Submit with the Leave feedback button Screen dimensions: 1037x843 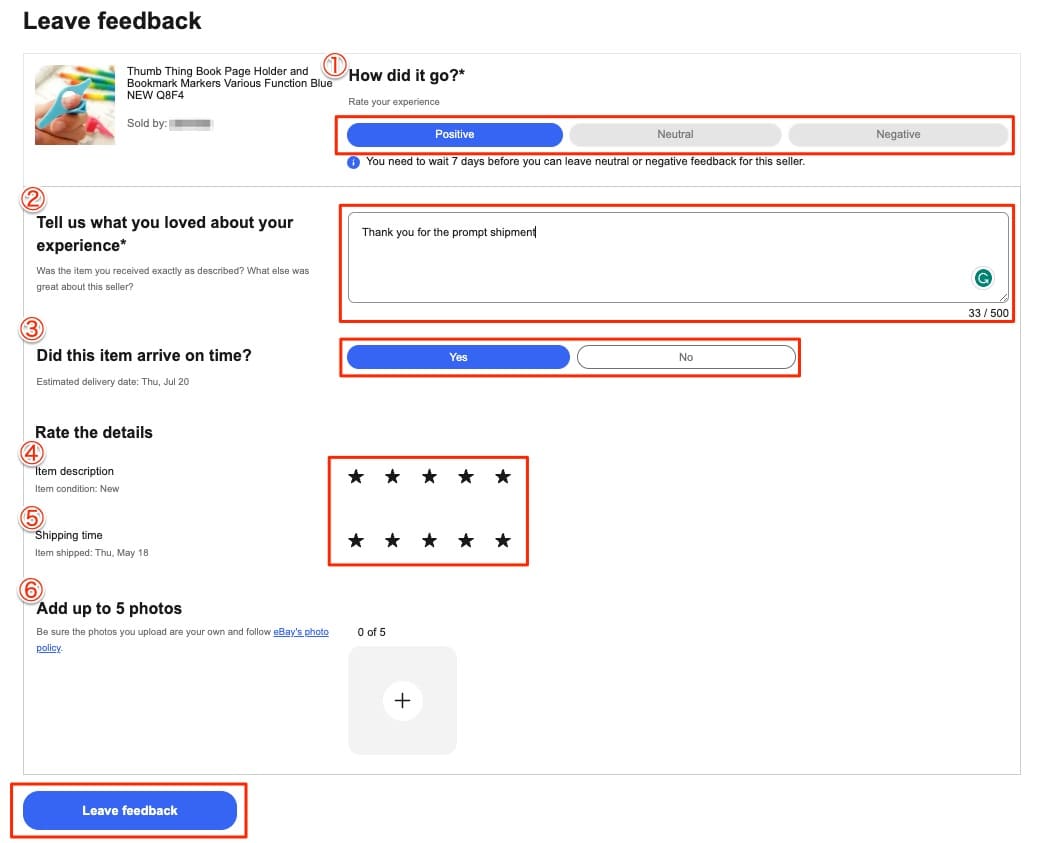[130, 810]
